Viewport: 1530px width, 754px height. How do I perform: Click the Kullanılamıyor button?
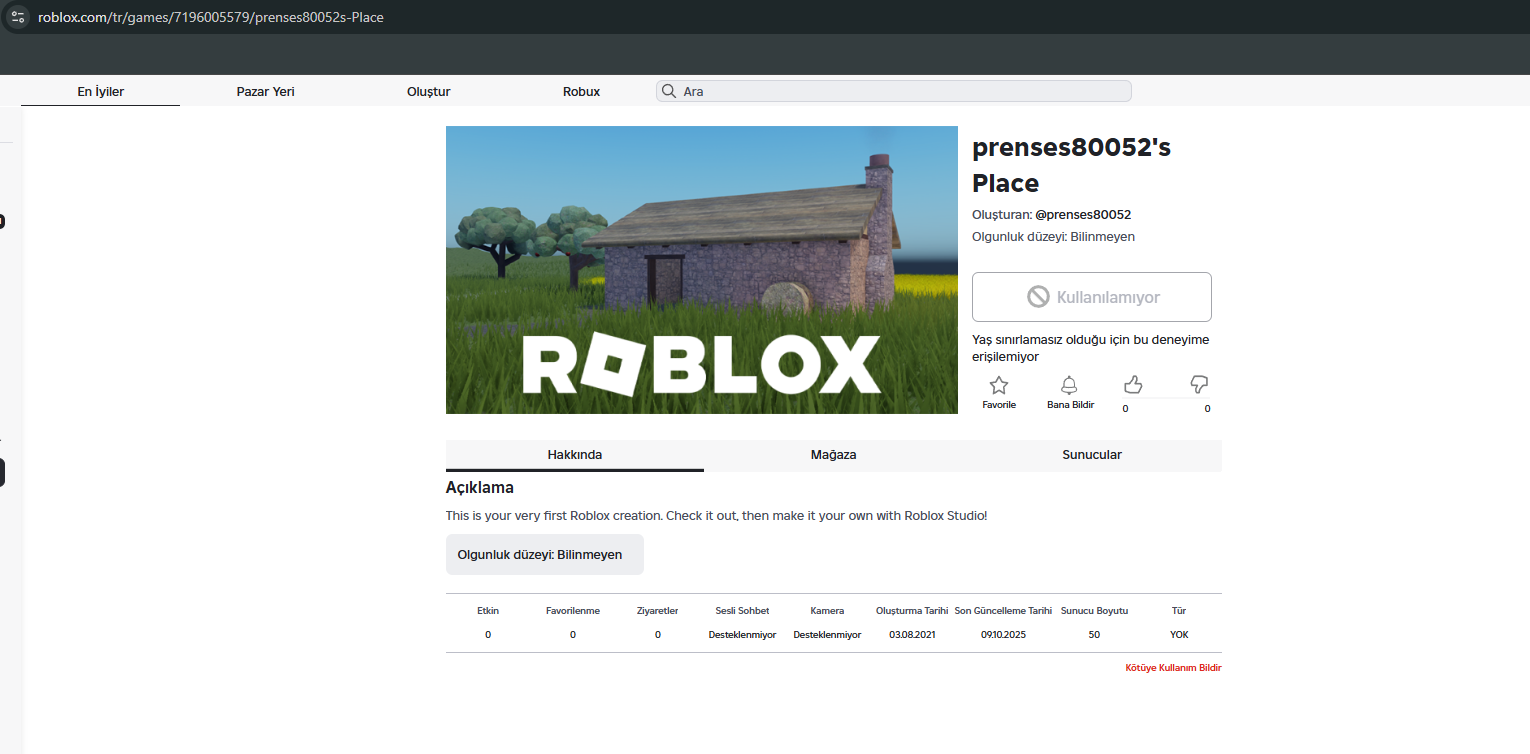pos(1092,297)
